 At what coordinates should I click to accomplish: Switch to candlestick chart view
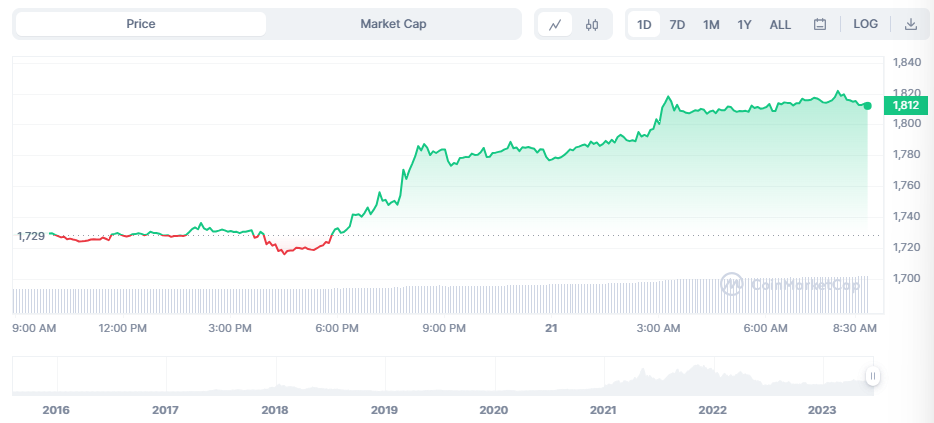tap(592, 24)
